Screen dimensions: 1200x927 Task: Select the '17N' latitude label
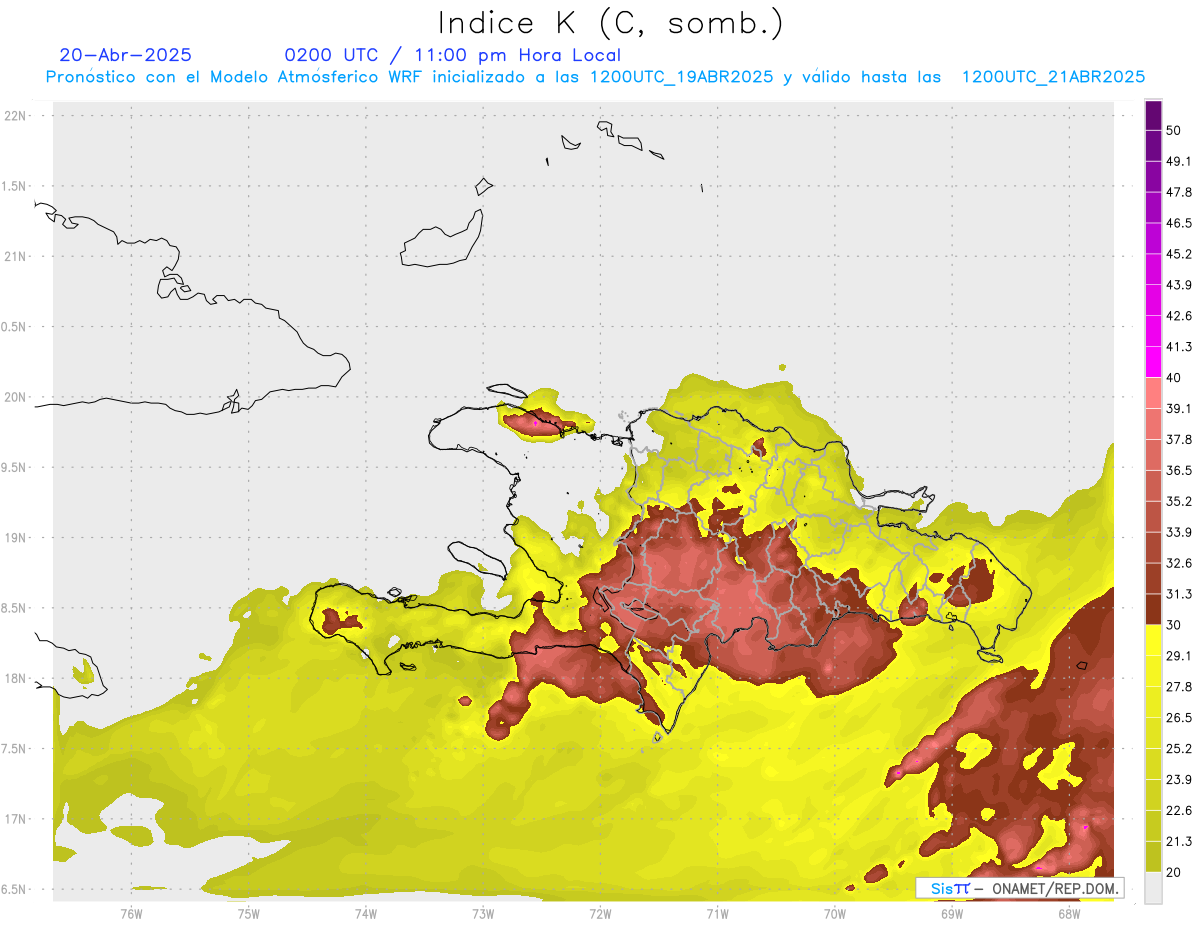[16, 820]
